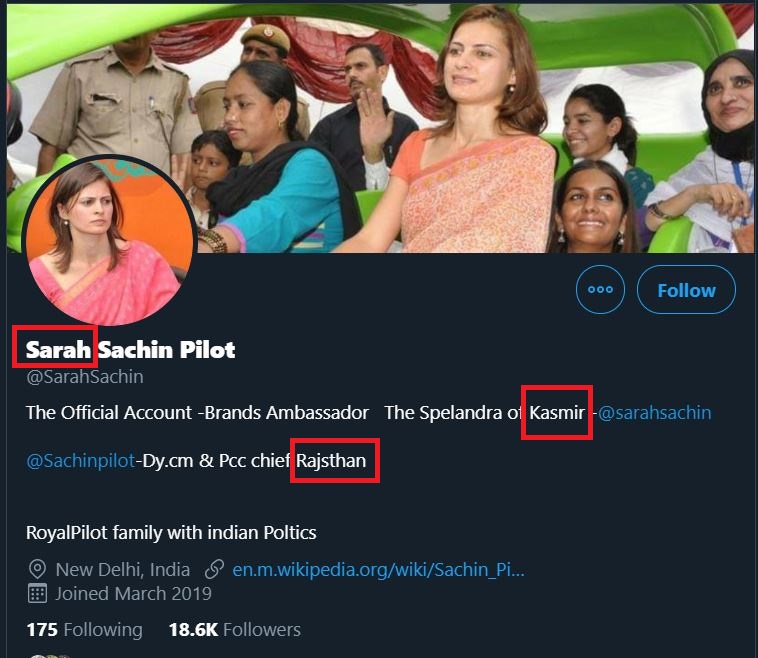This screenshot has height=658, width=758.
Task: Click the Follow button
Action: [686, 290]
